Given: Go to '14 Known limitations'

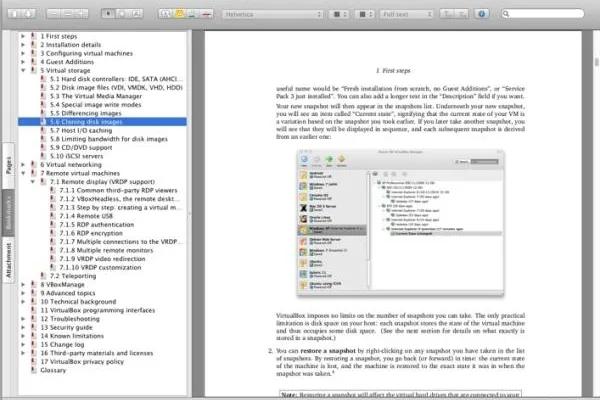Looking at the screenshot, I should [x=72, y=336].
